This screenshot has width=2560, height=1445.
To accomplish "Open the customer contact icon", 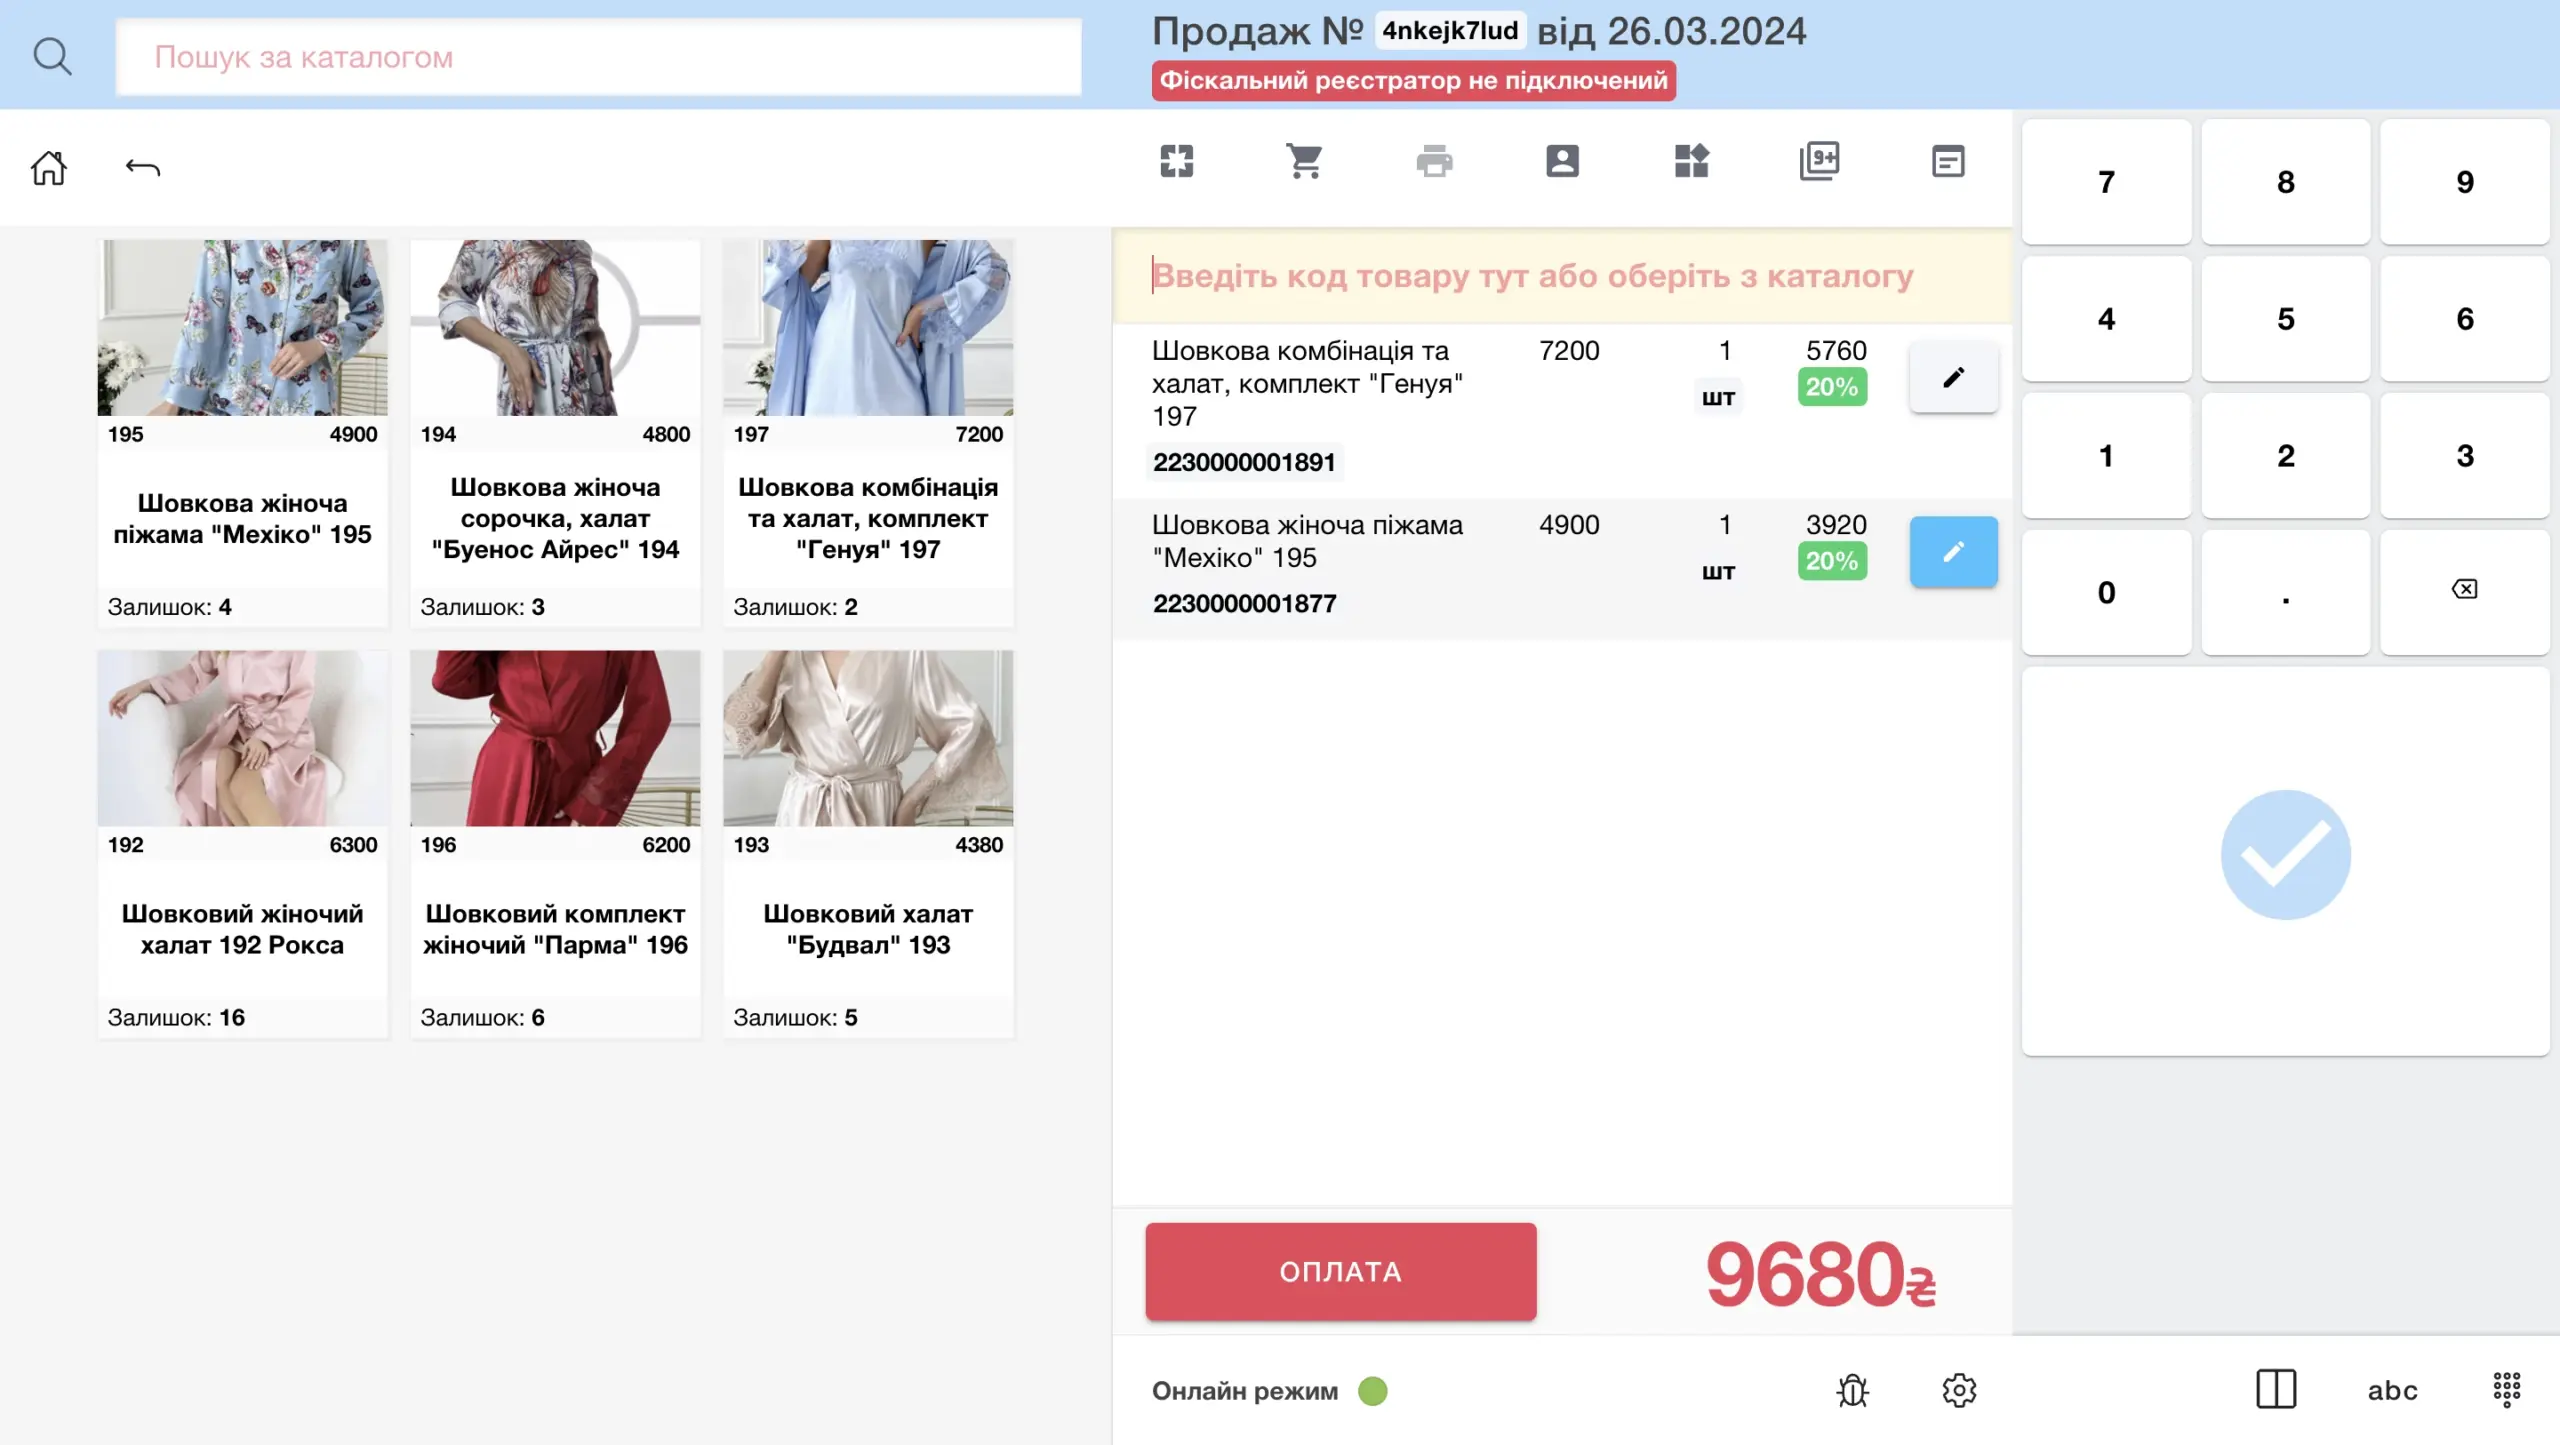I will (x=1562, y=161).
